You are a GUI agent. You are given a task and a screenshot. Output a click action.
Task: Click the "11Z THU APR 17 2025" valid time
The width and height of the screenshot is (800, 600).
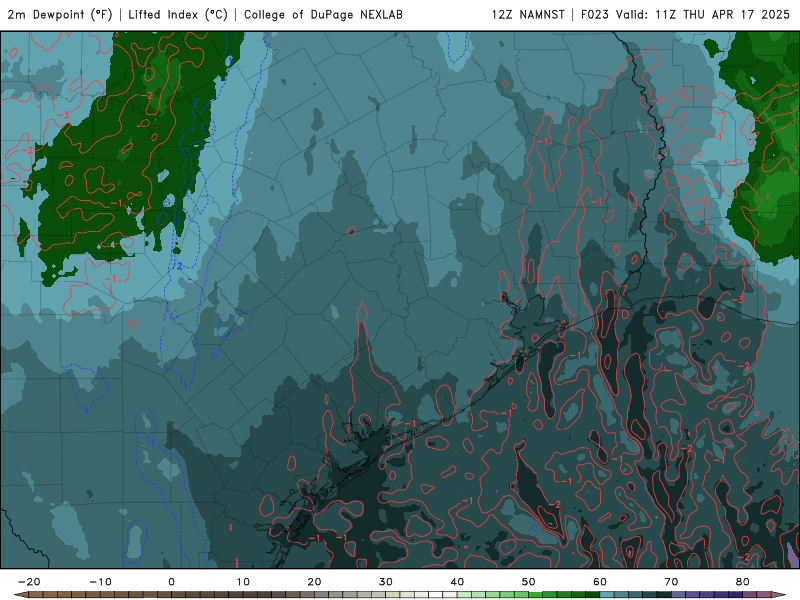tap(722, 15)
